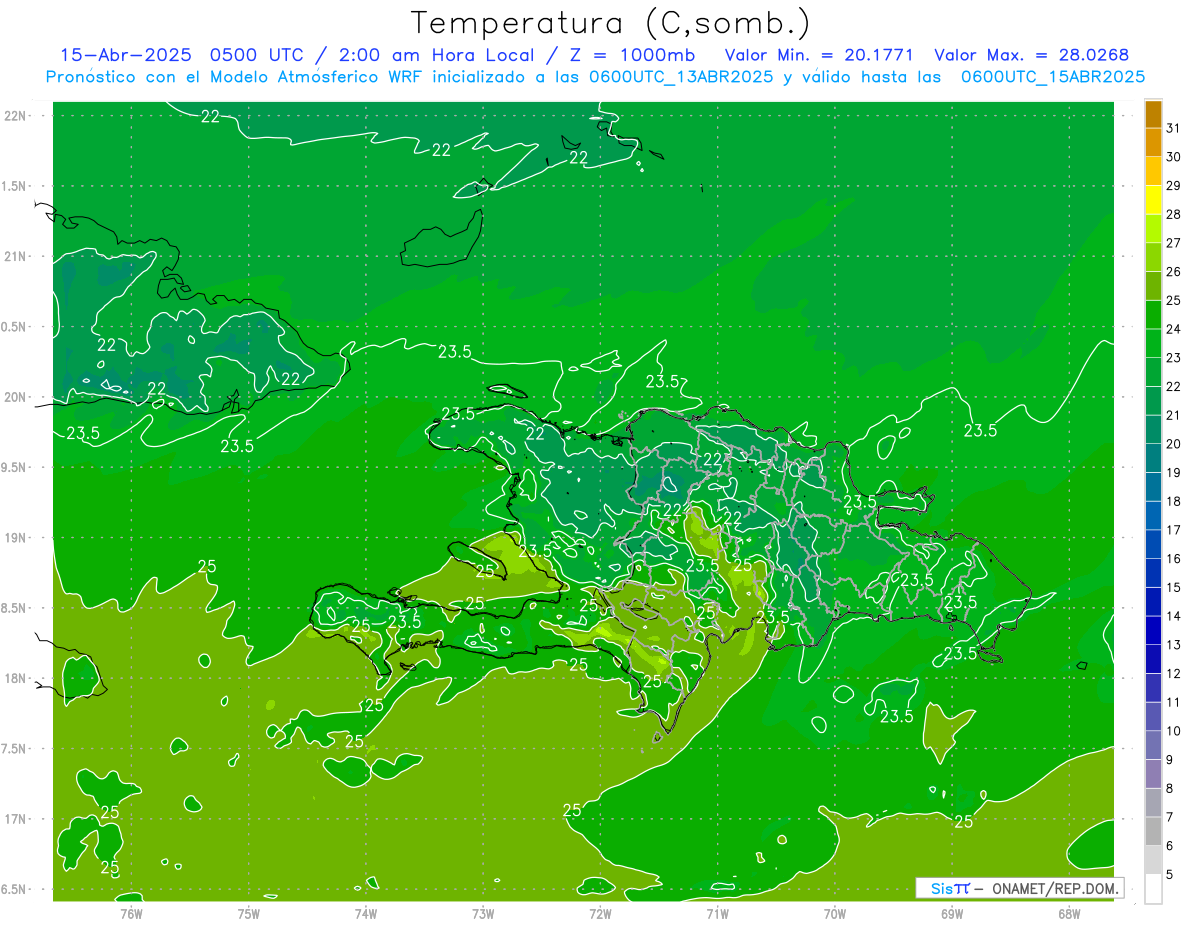The image size is (1200, 927).
Task: Click the "73W" longitude label
Action: coord(483,913)
